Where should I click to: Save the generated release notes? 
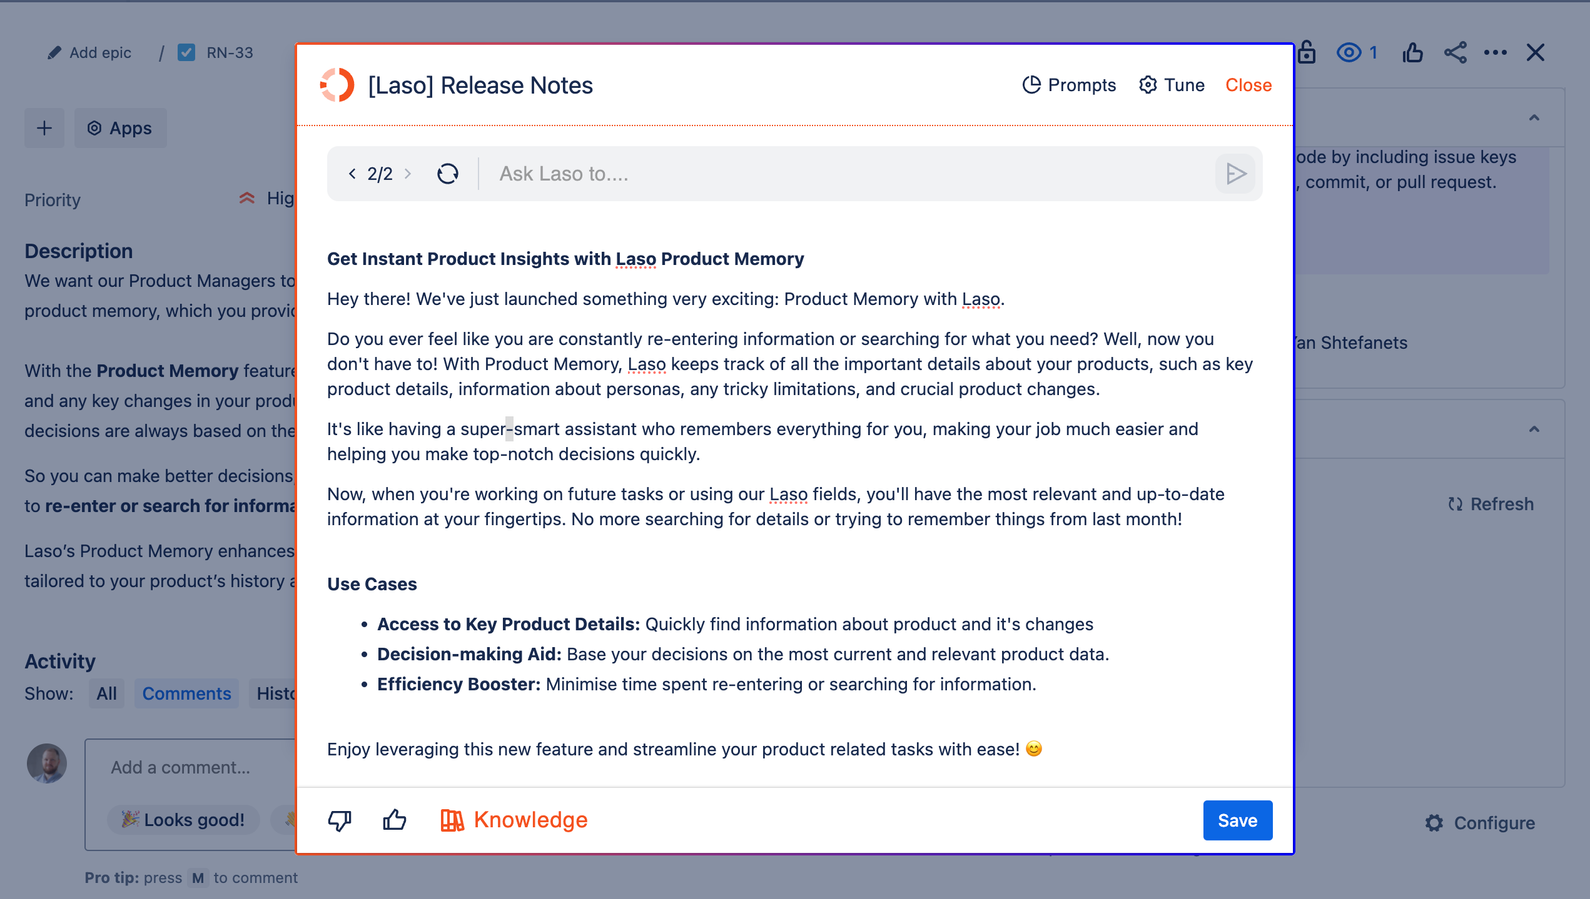(x=1237, y=820)
